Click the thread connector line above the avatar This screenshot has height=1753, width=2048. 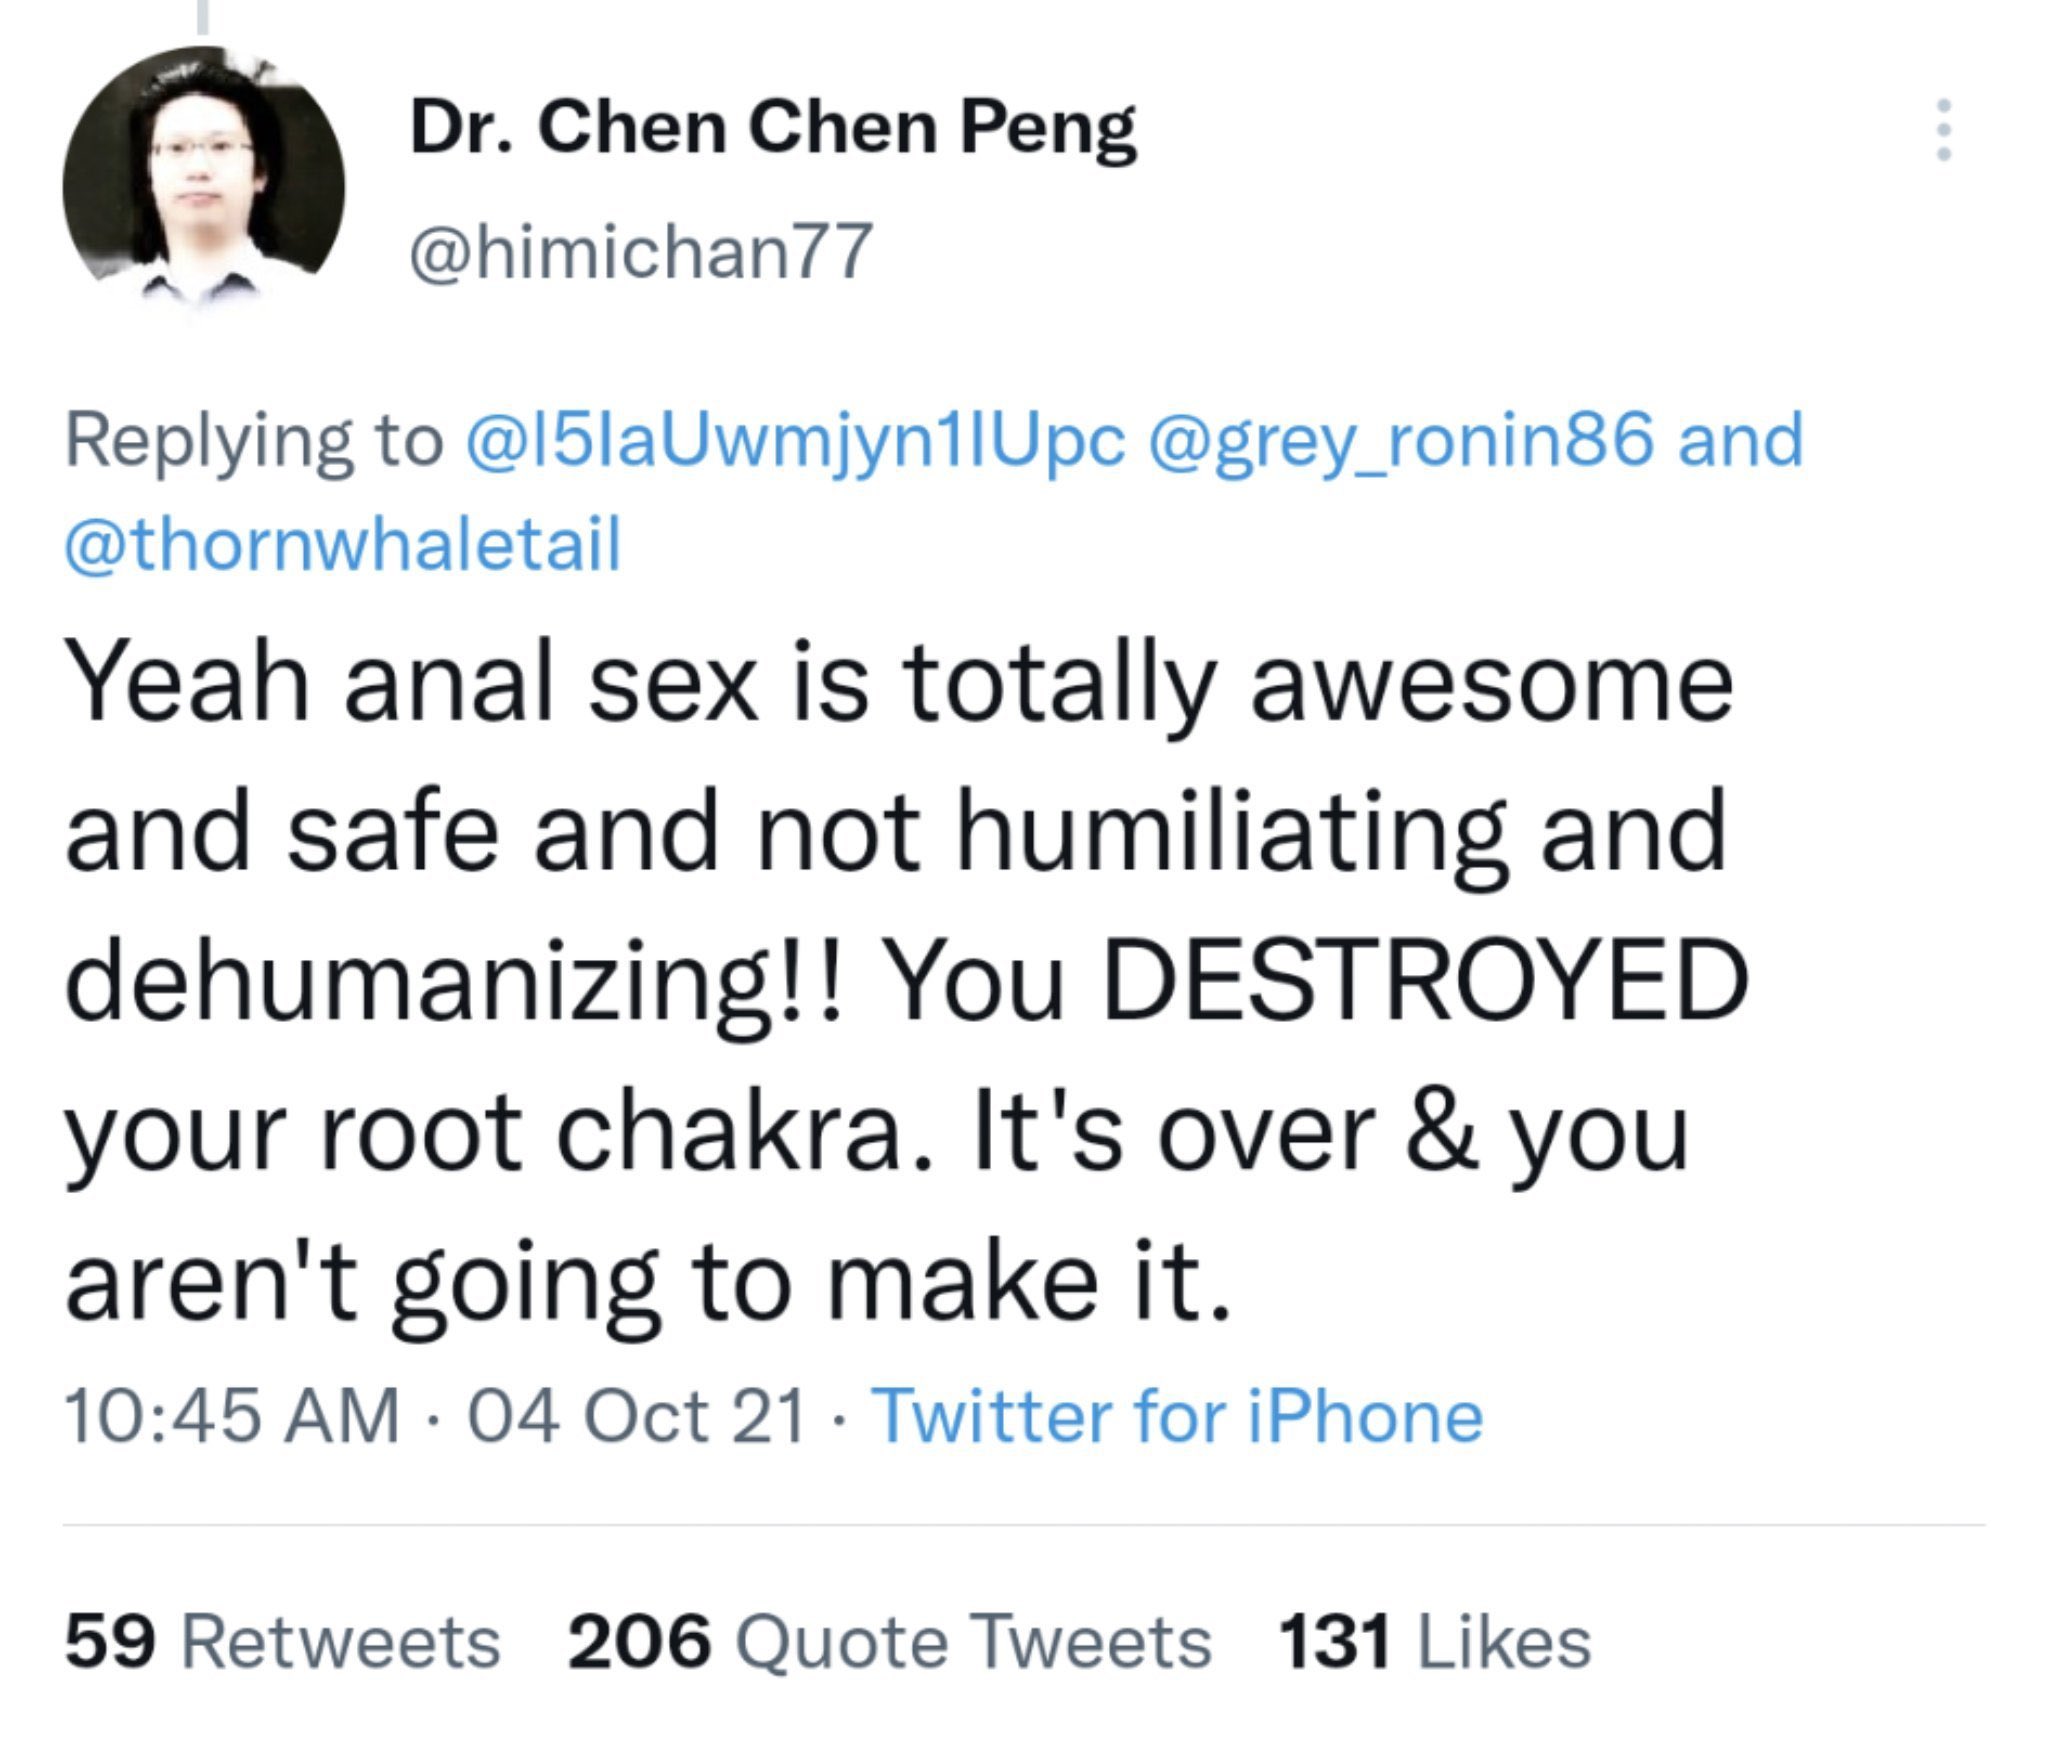coord(203,16)
